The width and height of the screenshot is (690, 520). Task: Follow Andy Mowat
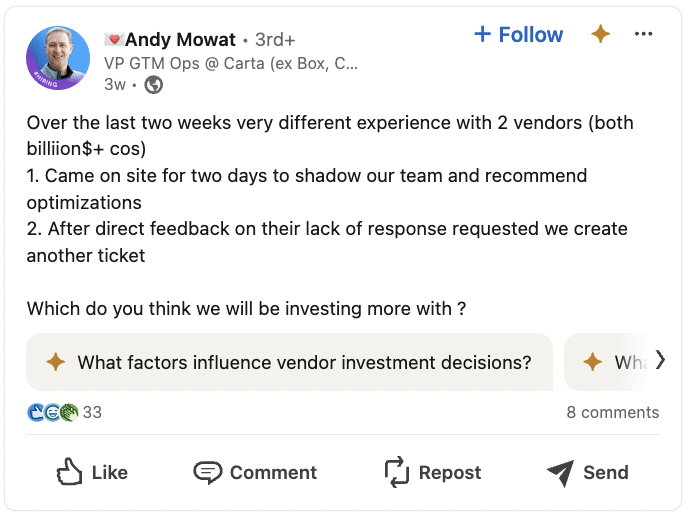[519, 34]
